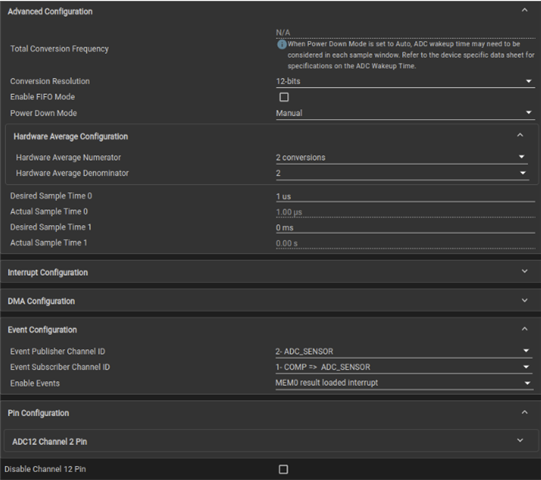Open the Enable Events dropdown
Viewport: 541px width, 480px height.
[404, 383]
